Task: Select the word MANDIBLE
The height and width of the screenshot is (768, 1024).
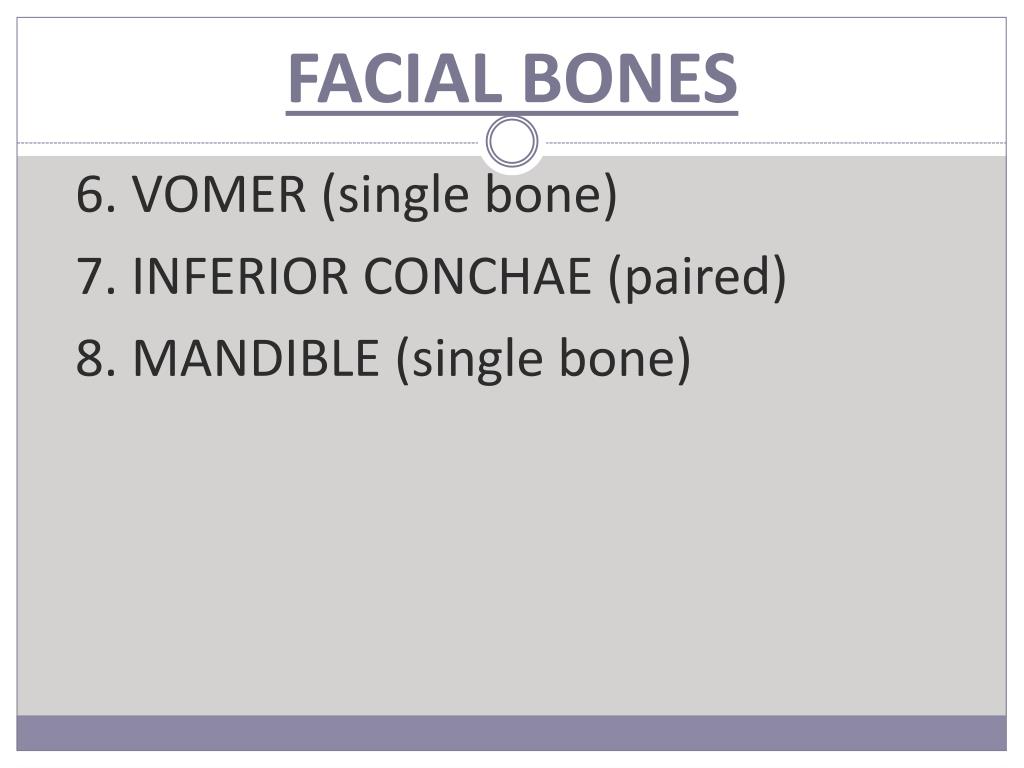Action: [256, 358]
